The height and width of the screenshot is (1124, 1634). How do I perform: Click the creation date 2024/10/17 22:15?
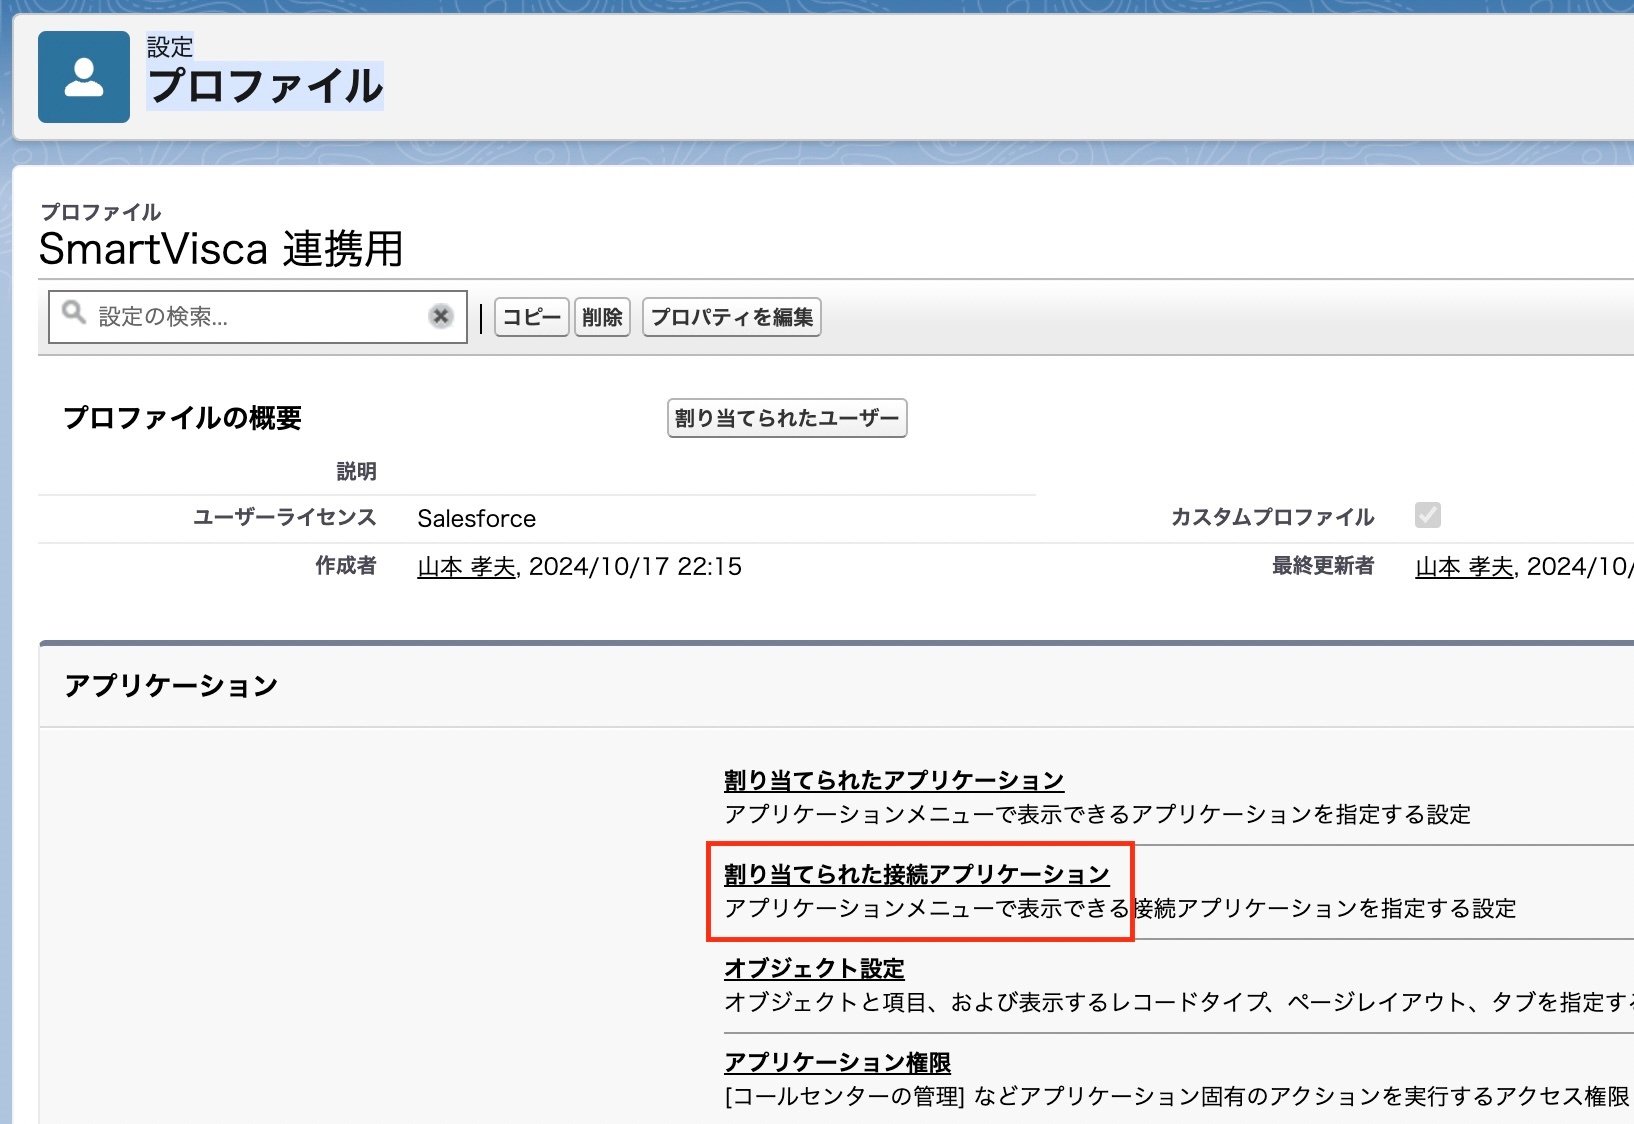click(x=635, y=567)
